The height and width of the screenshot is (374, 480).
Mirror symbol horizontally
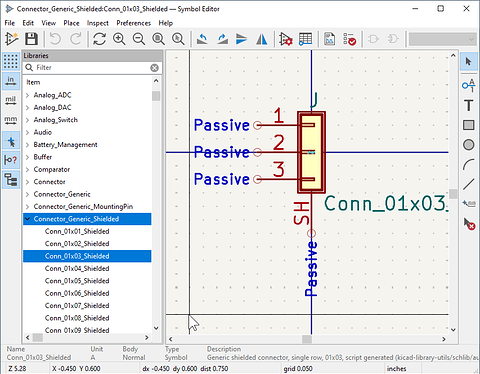(262, 39)
